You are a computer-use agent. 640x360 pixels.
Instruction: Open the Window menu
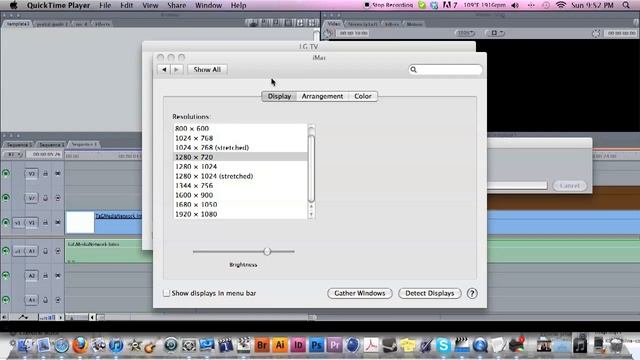tap(208, 5)
